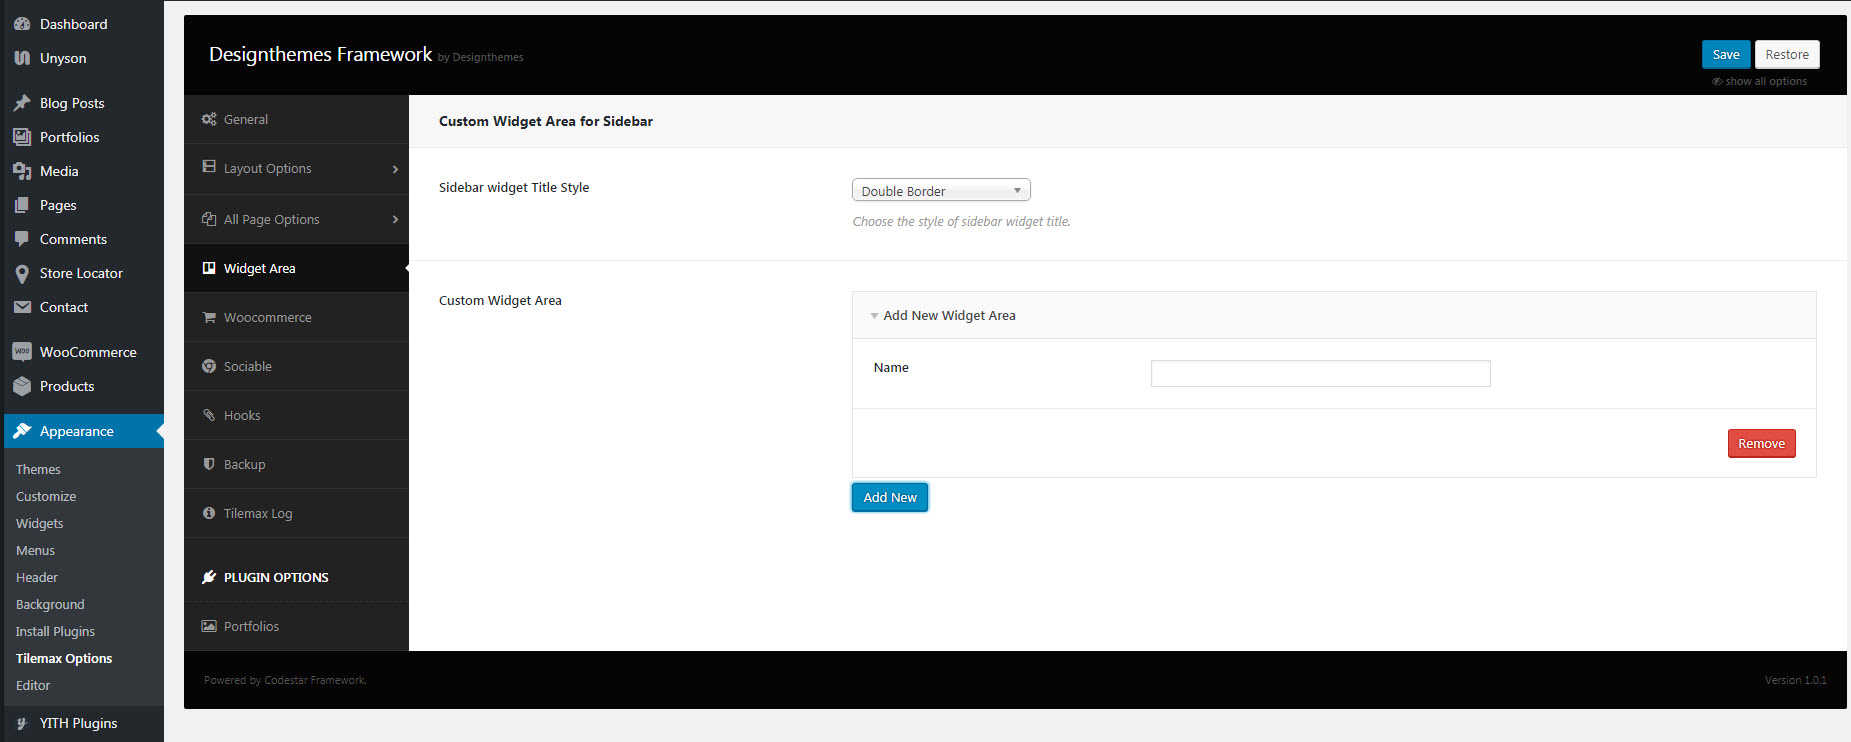Open the Customize submenu link

click(46, 496)
